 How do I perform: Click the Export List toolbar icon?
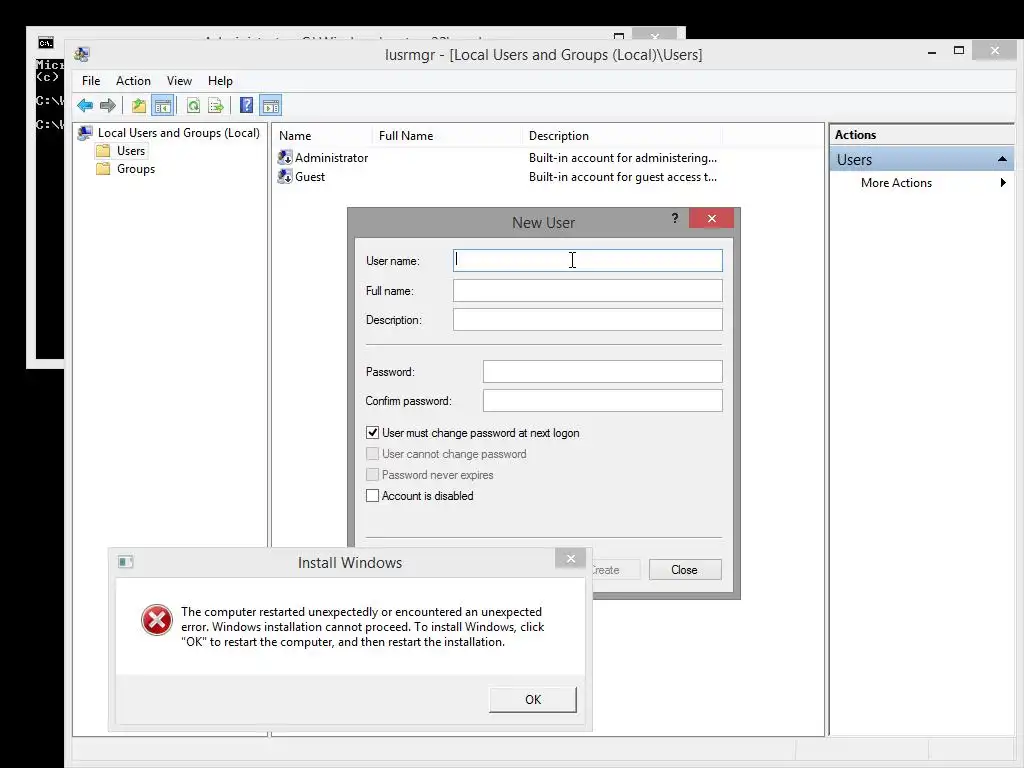coord(216,105)
